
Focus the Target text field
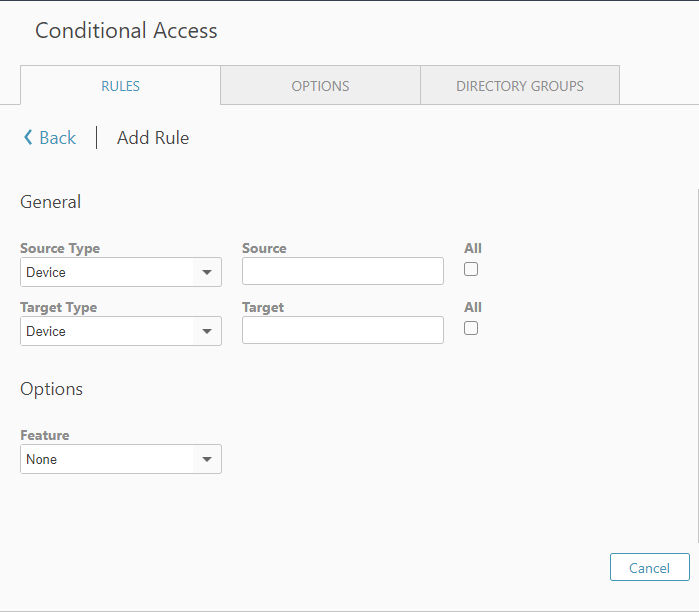(343, 330)
